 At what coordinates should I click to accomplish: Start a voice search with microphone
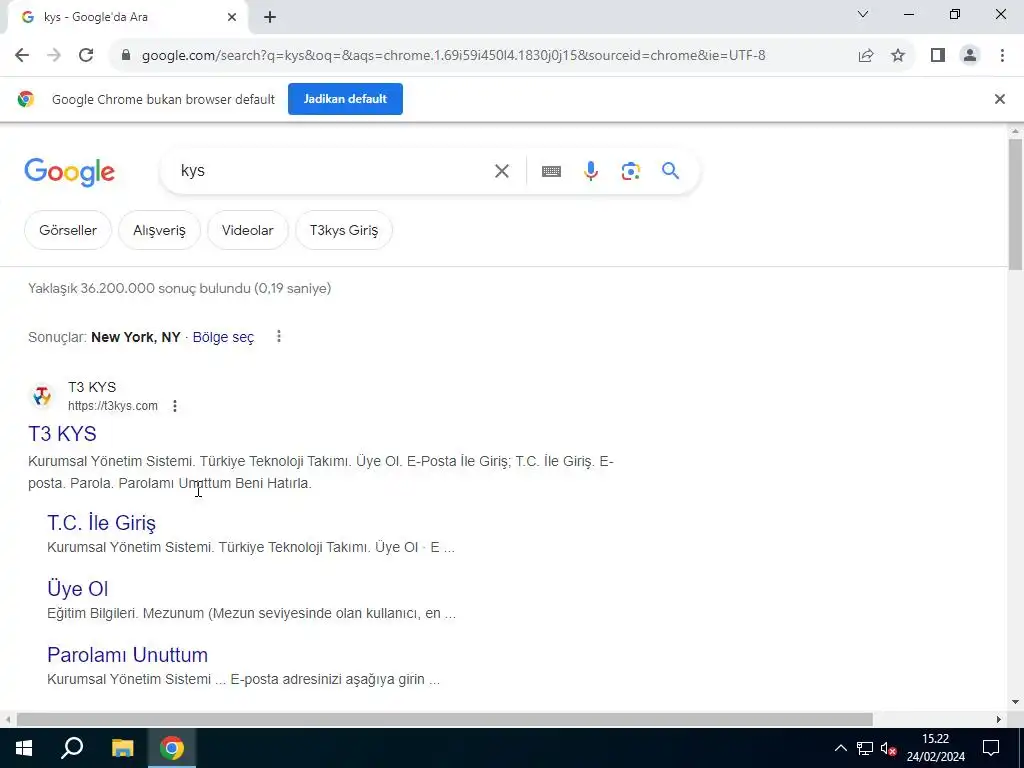coord(590,171)
